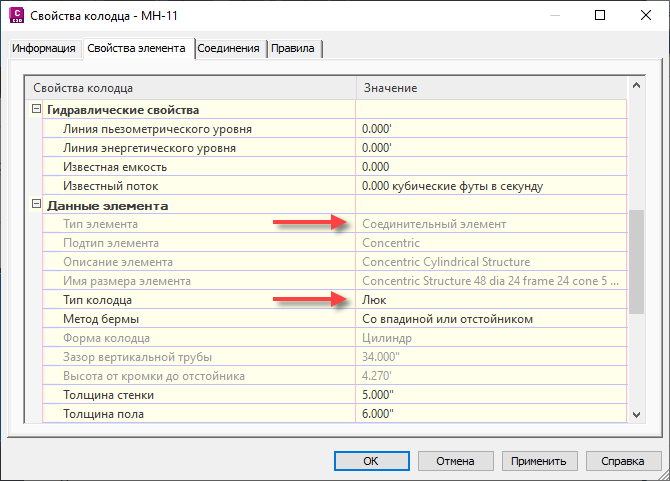Click the Civil 3D app icon in title bar
The width and height of the screenshot is (670, 481).
coord(17,16)
